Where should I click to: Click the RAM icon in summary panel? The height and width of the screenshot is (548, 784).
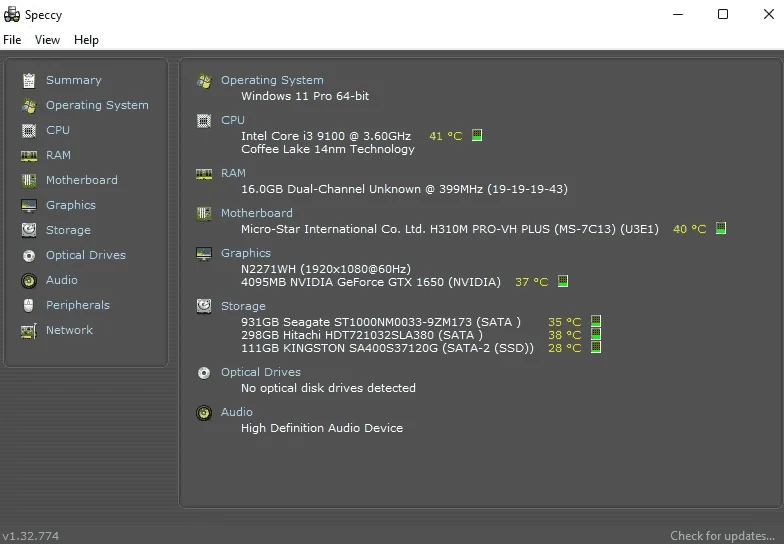[204, 174]
